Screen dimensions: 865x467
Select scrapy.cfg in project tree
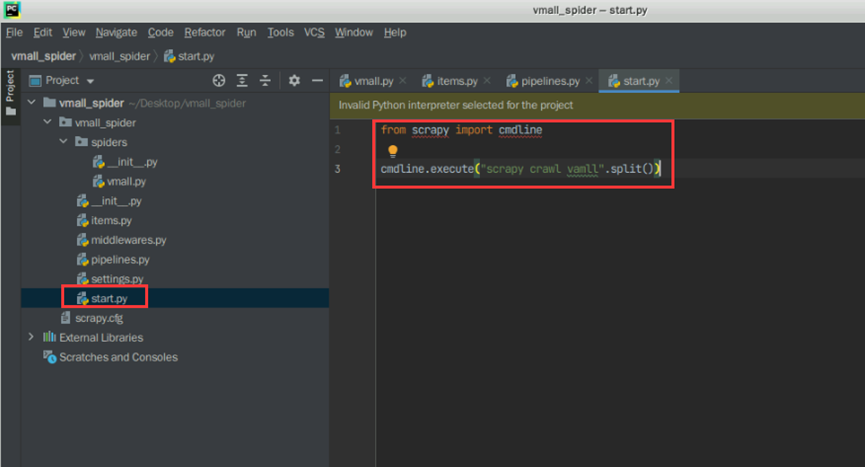point(99,318)
